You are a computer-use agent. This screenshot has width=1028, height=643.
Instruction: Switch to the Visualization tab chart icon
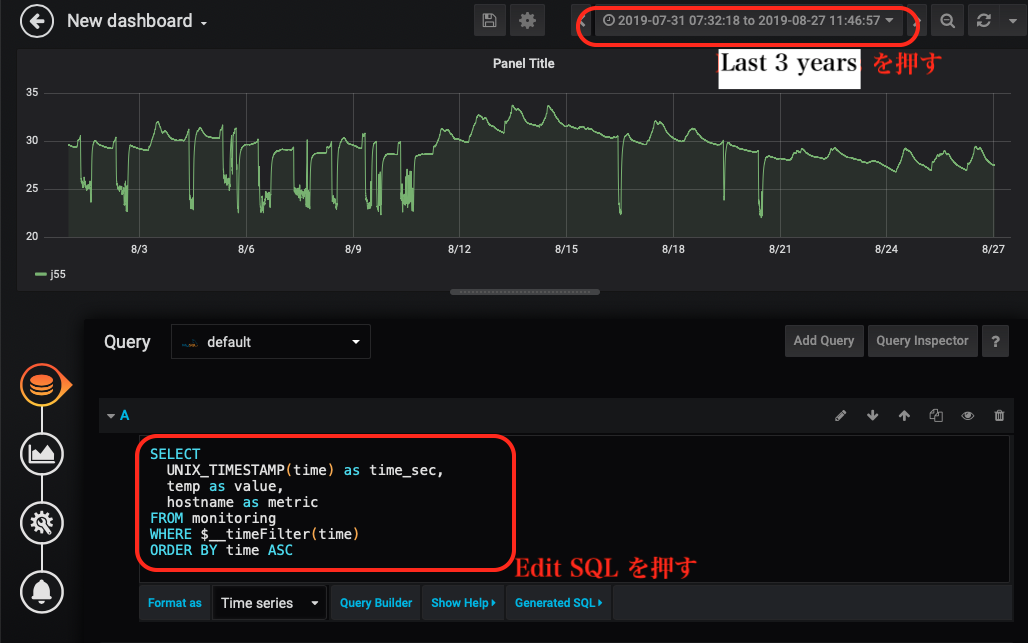(x=42, y=454)
